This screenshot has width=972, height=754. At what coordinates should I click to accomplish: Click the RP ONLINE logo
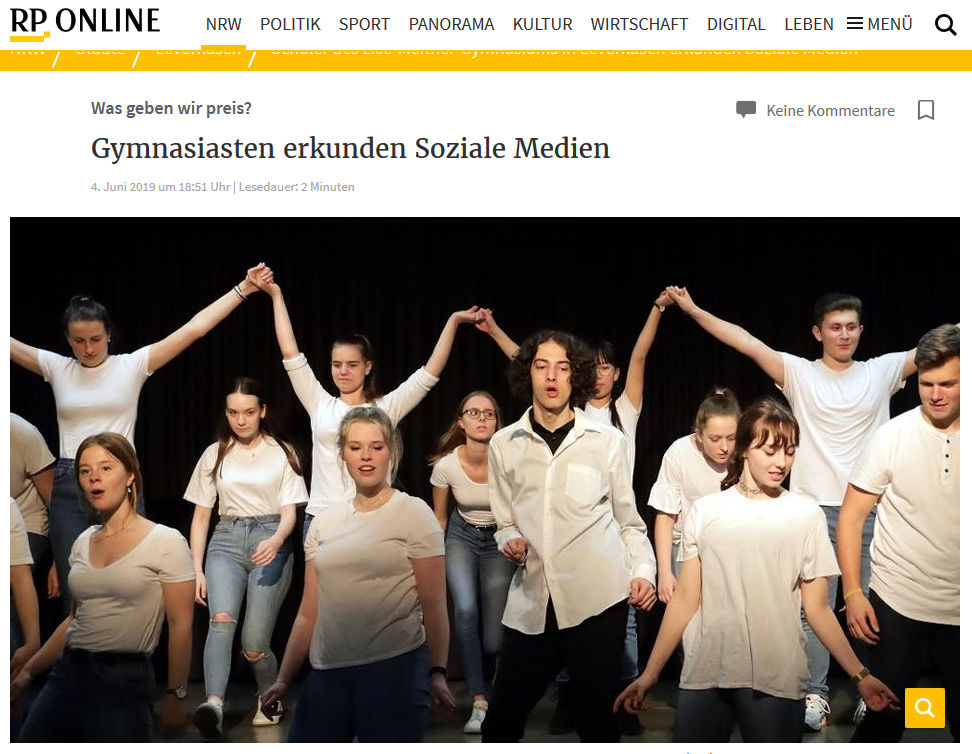86,22
